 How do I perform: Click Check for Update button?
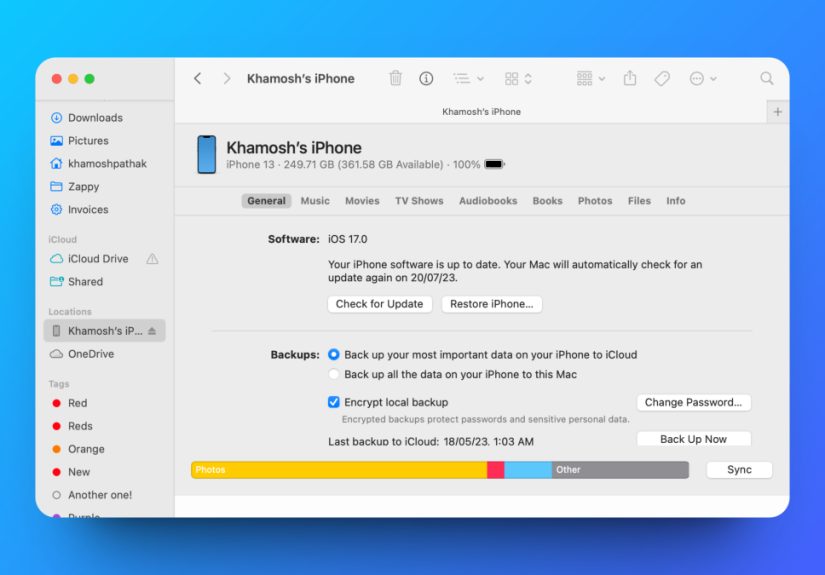(x=379, y=304)
